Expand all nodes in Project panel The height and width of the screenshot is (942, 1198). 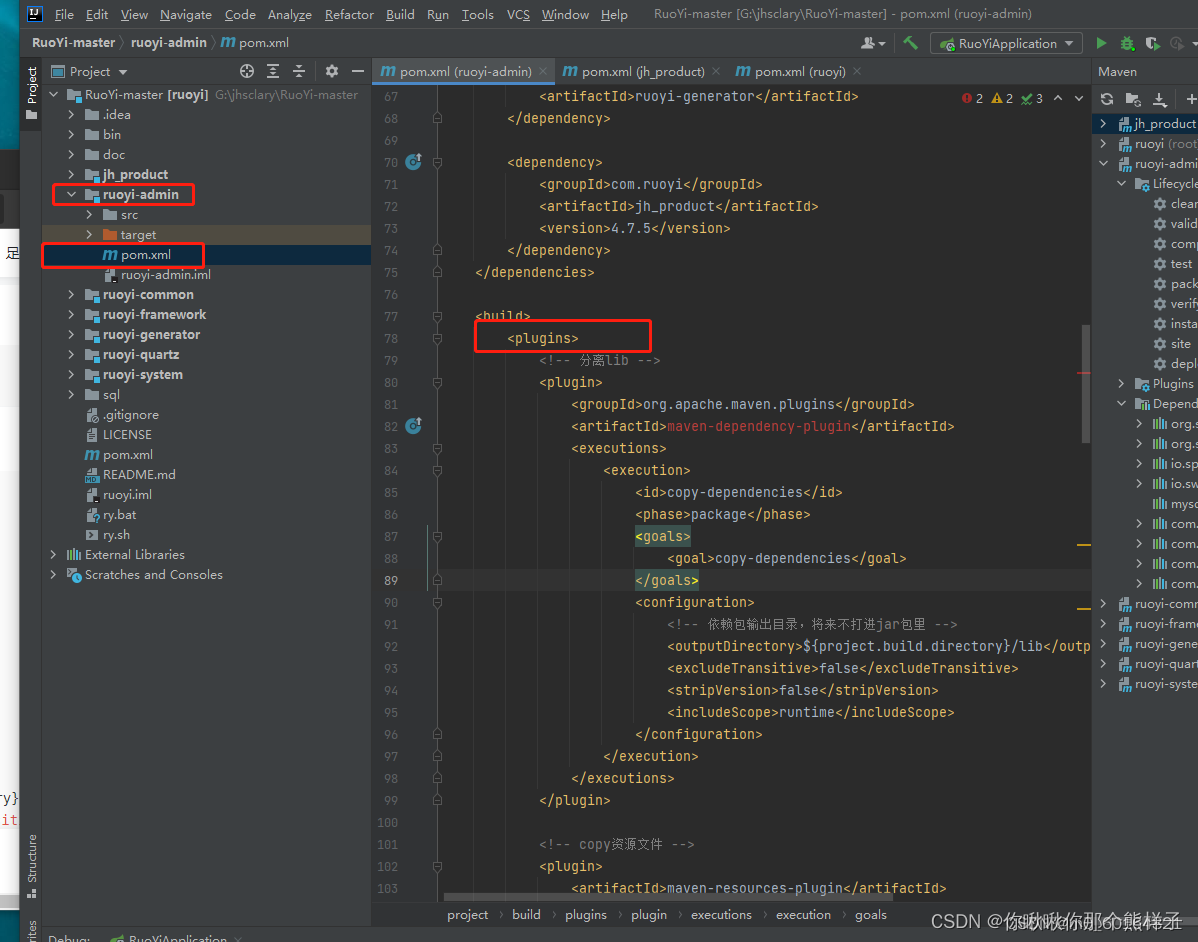tap(273, 71)
